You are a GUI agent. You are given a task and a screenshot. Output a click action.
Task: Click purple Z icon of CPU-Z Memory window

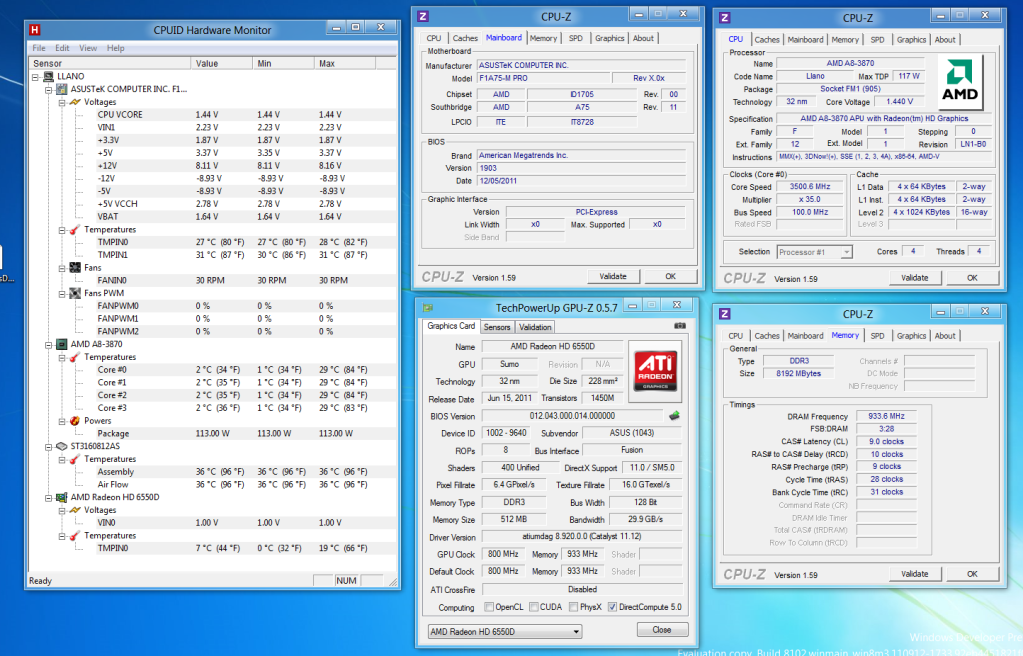tap(724, 314)
